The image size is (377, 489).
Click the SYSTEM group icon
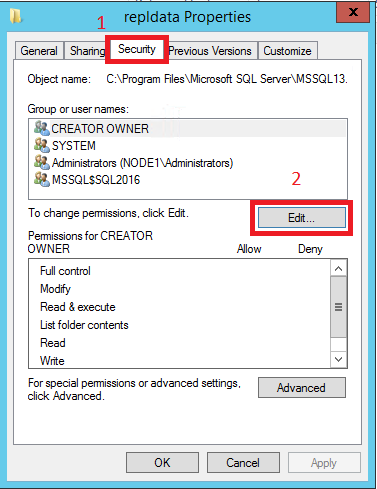pos(42,145)
